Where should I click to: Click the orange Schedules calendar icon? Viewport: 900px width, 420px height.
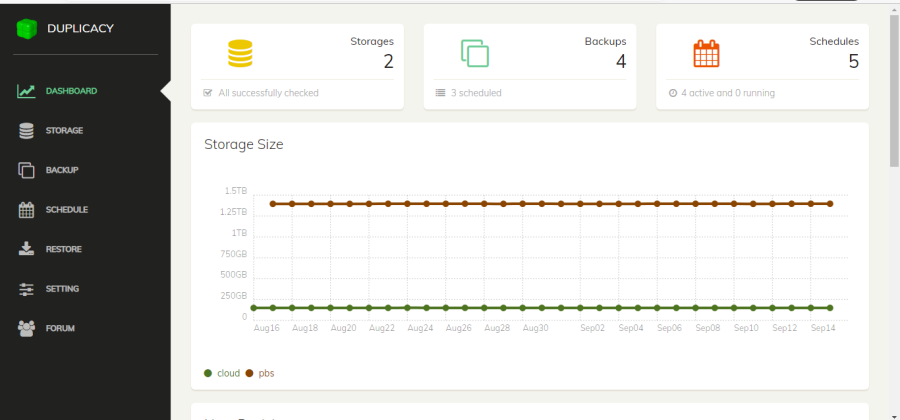click(x=706, y=53)
